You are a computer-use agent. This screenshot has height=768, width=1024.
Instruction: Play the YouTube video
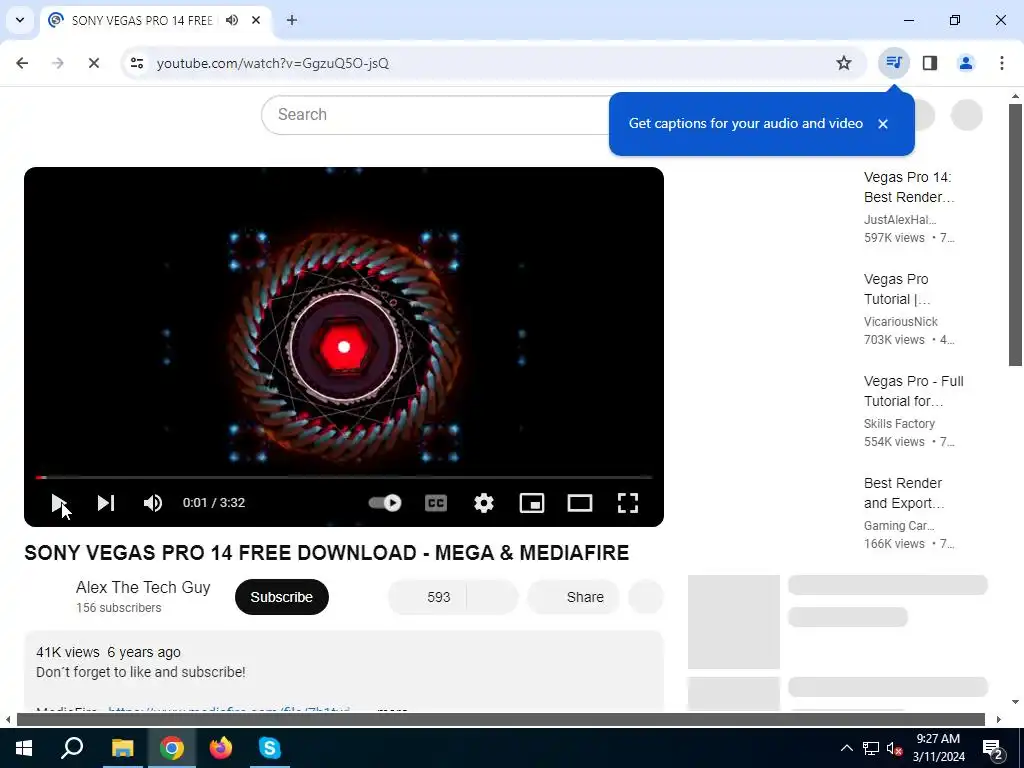point(59,503)
